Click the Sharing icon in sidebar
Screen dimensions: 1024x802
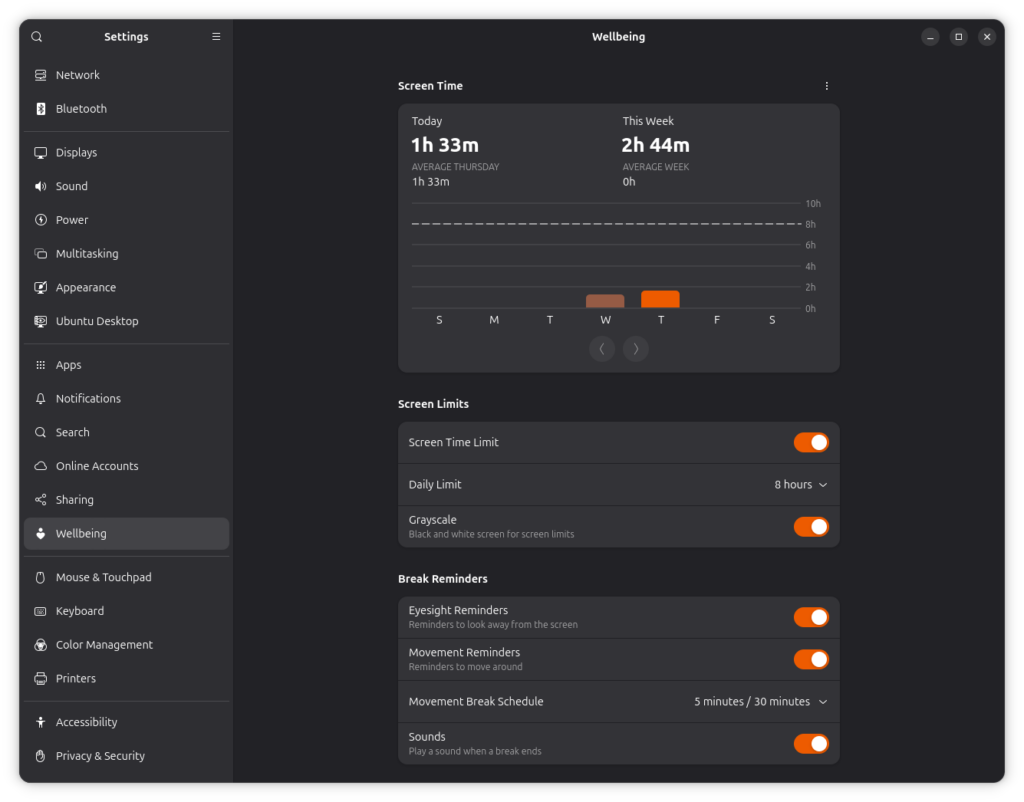click(x=40, y=500)
